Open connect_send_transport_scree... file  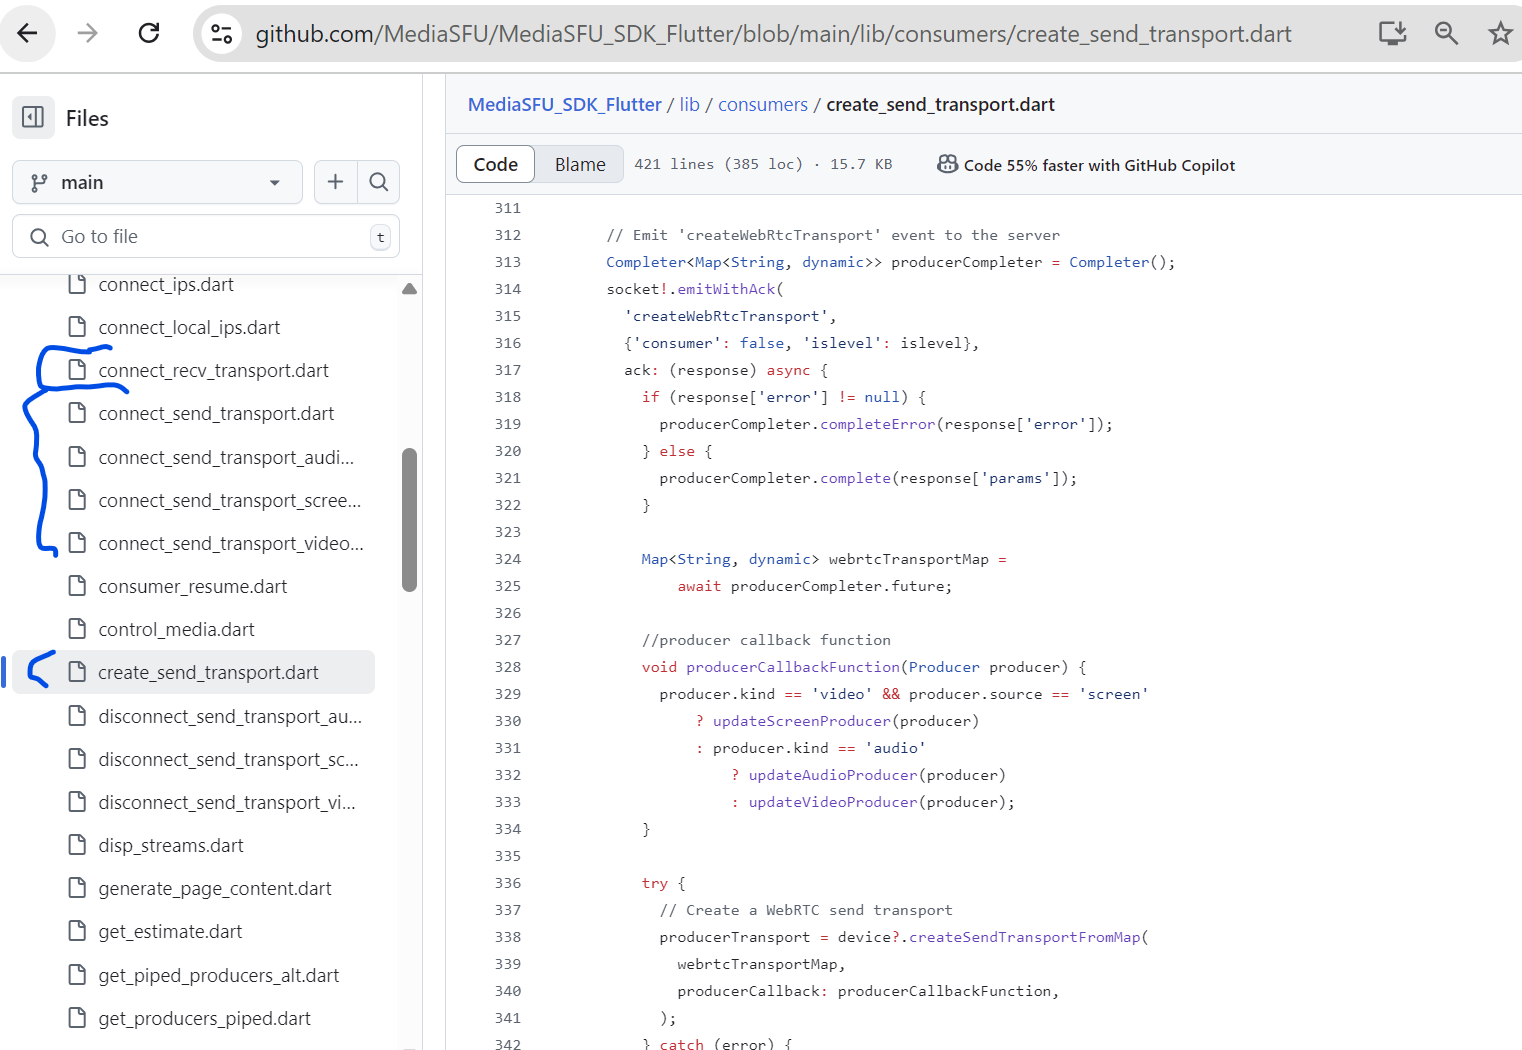(230, 501)
